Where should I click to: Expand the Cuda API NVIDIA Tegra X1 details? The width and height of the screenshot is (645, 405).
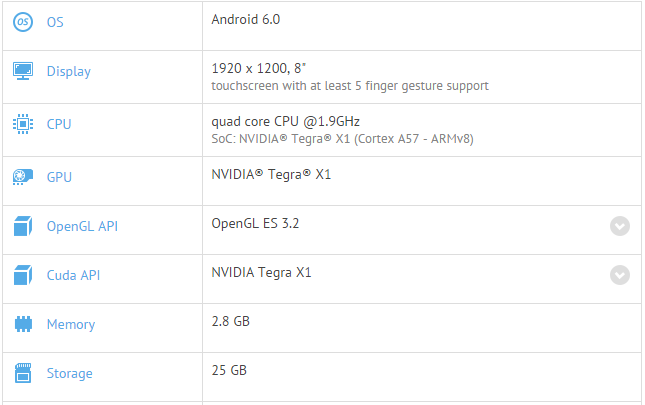(x=620, y=275)
